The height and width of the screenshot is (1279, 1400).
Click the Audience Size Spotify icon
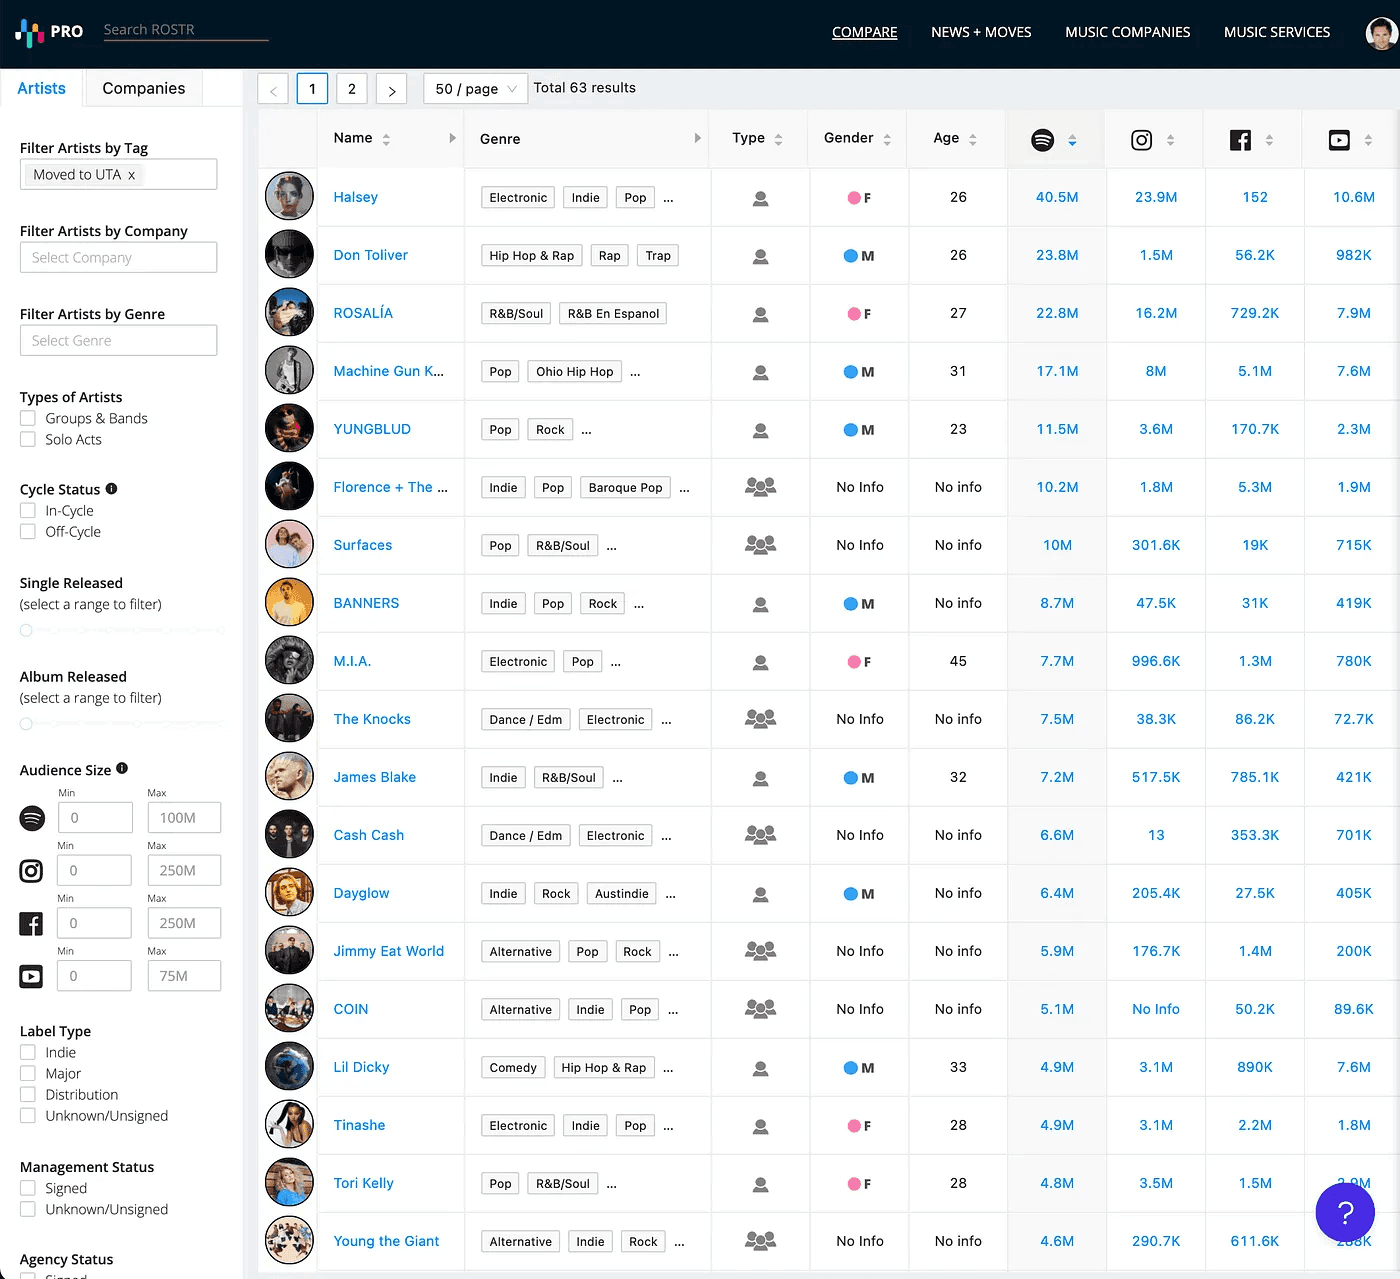tap(32, 818)
